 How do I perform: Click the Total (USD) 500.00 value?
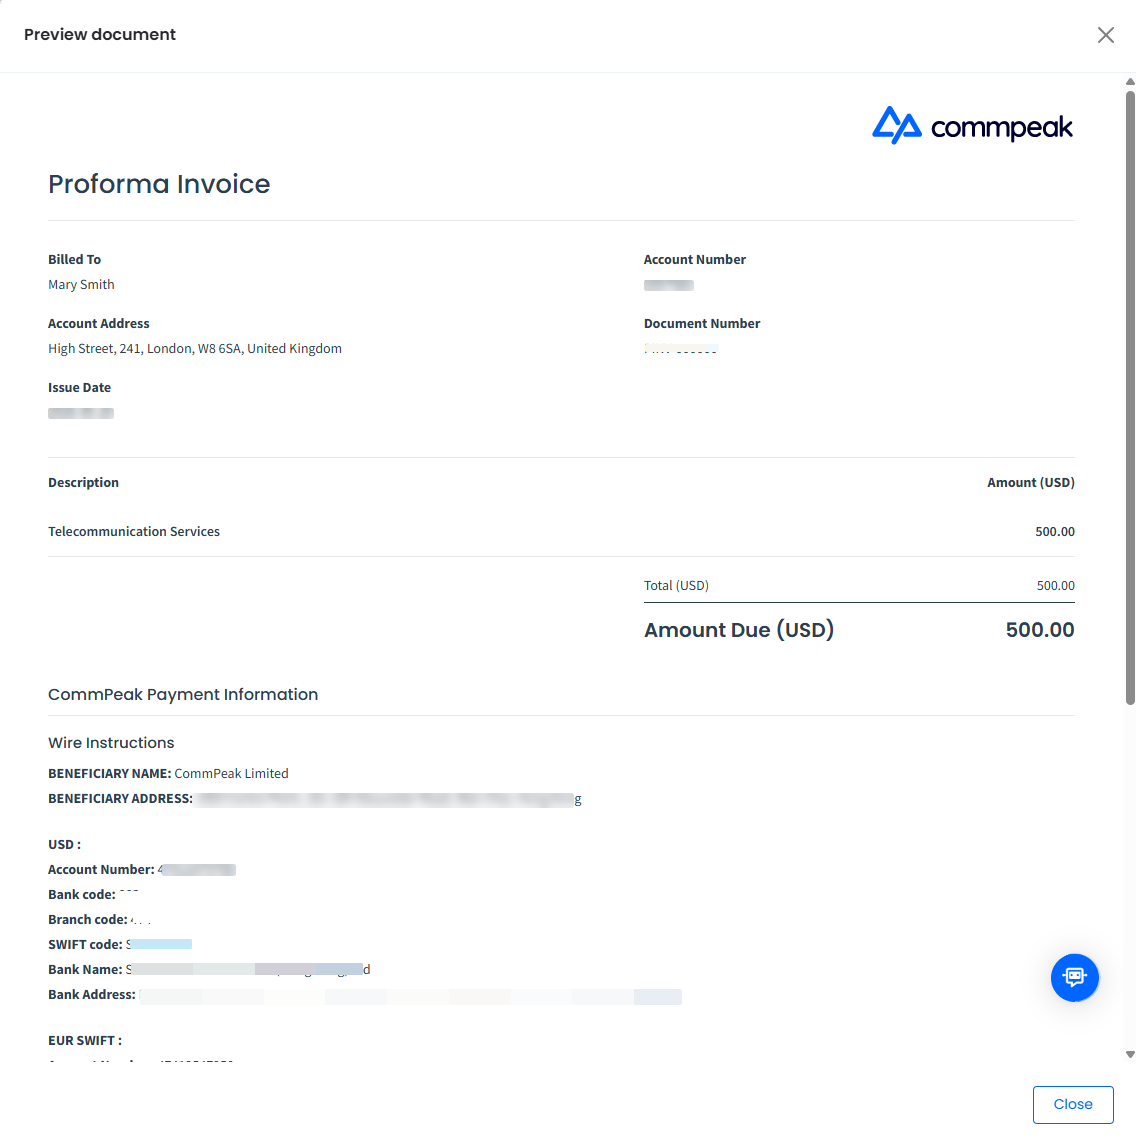click(x=1055, y=586)
